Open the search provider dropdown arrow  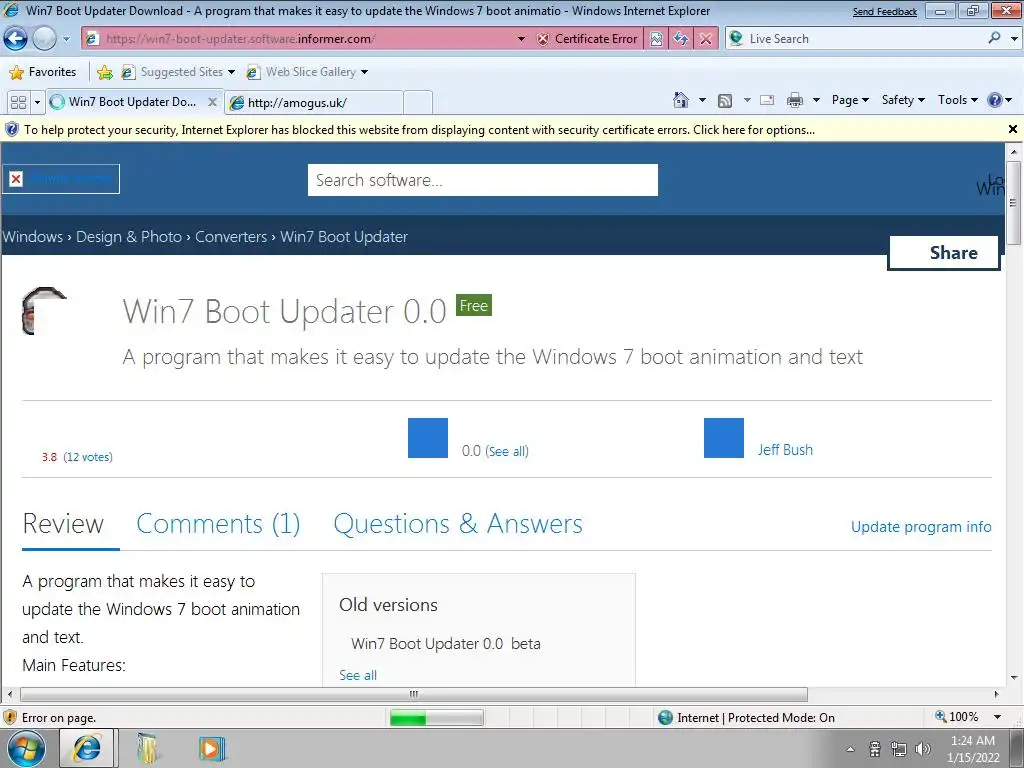(1014, 39)
